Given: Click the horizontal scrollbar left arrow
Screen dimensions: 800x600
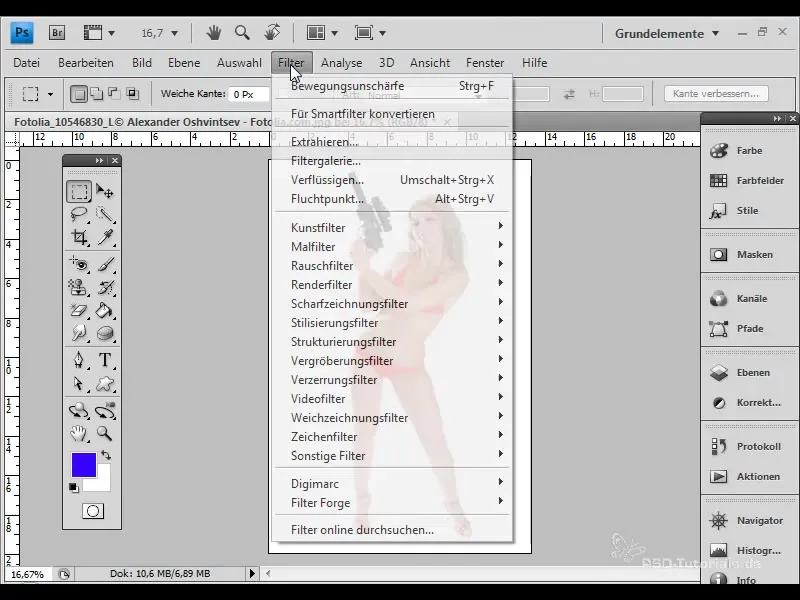Looking at the screenshot, I should click(268, 573).
